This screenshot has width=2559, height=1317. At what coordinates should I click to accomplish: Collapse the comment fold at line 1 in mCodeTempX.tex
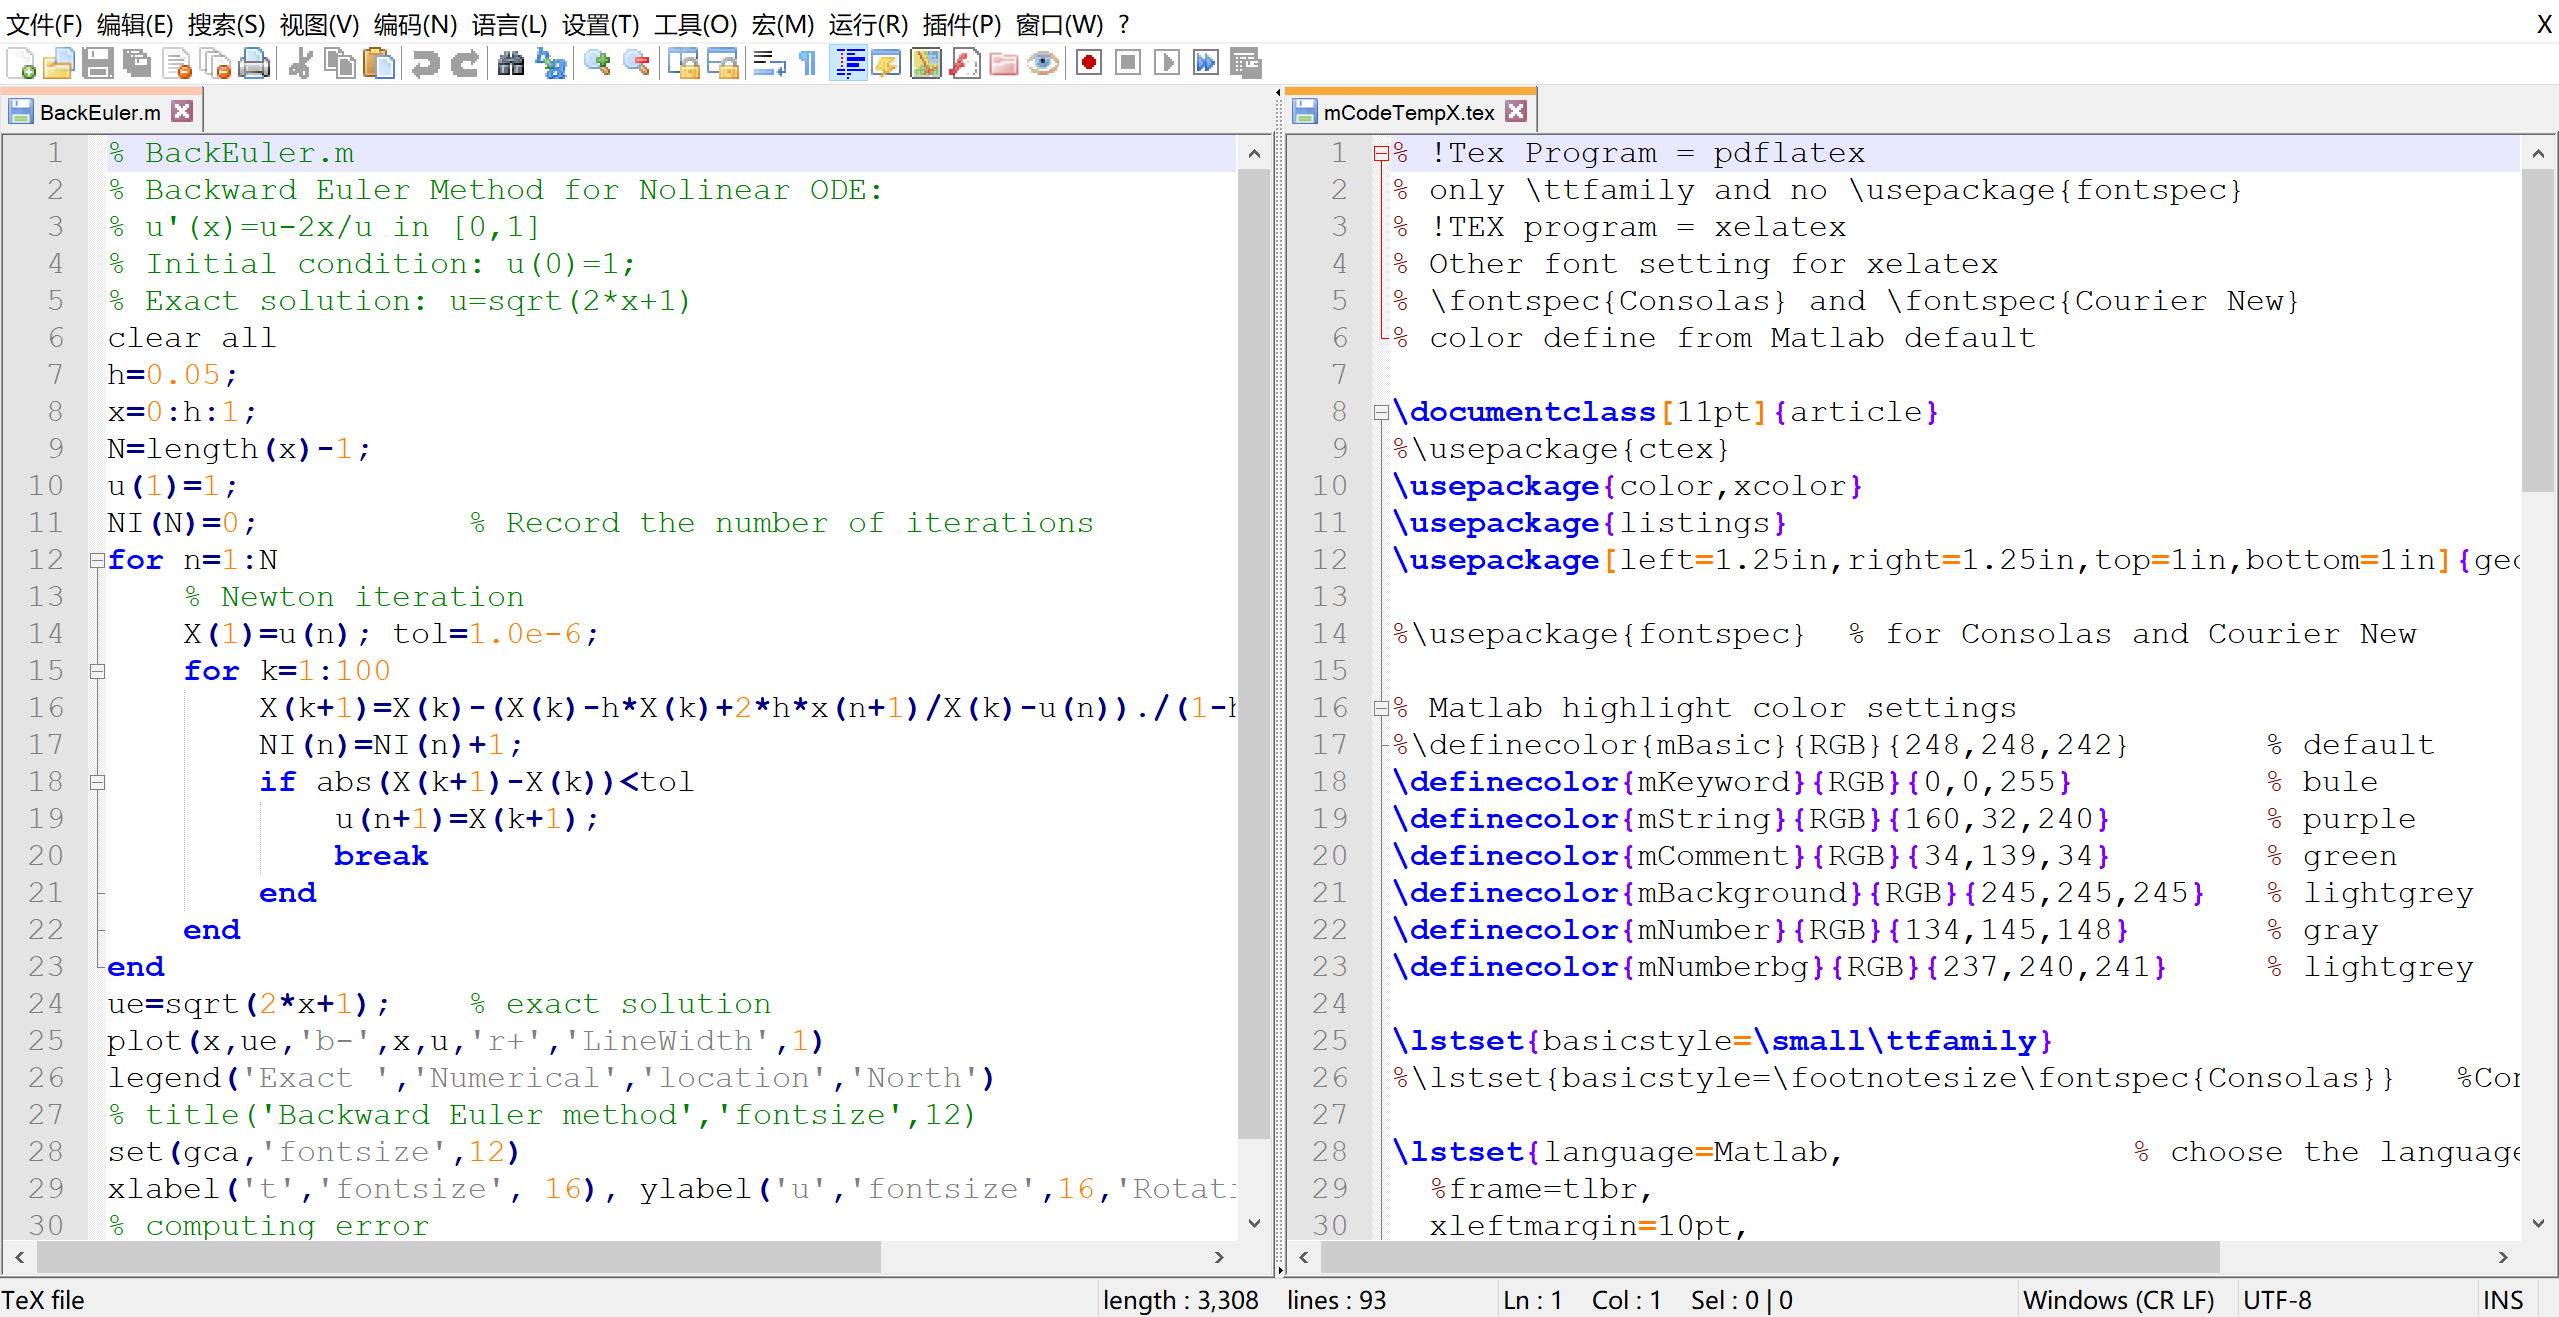[1381, 154]
